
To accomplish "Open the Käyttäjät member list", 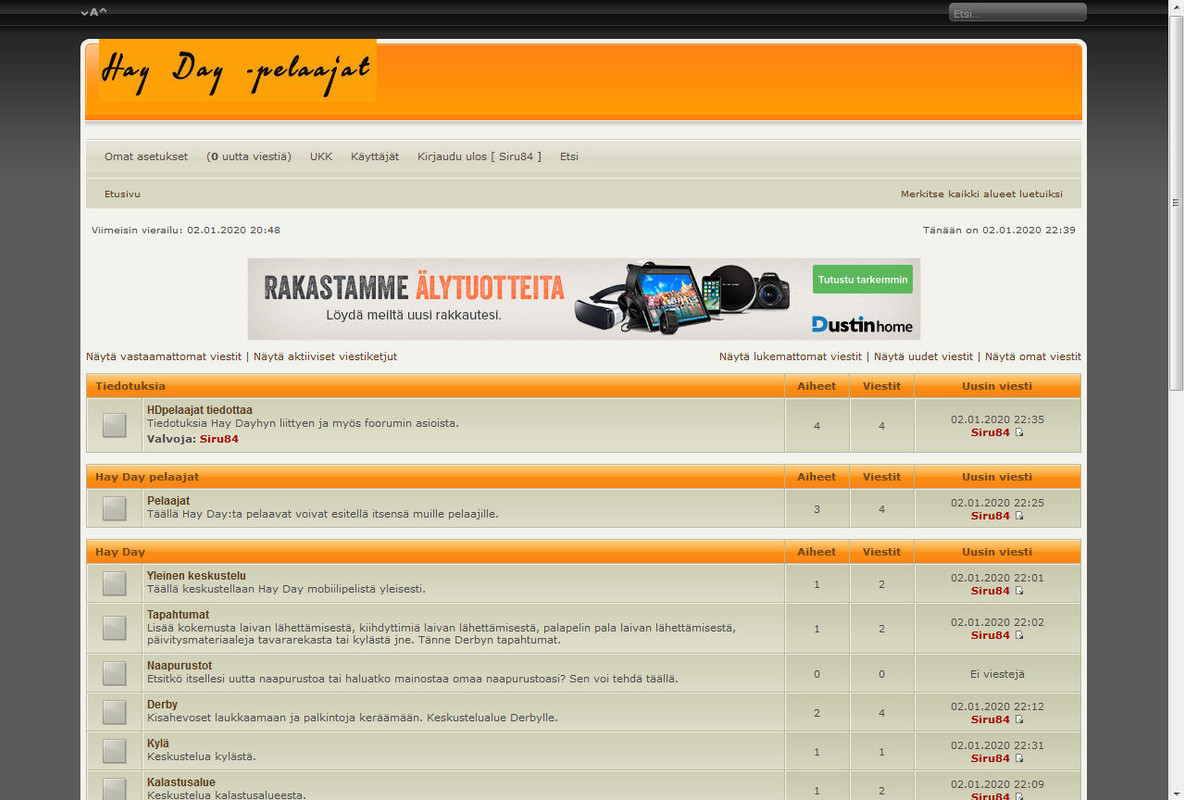I will point(375,156).
